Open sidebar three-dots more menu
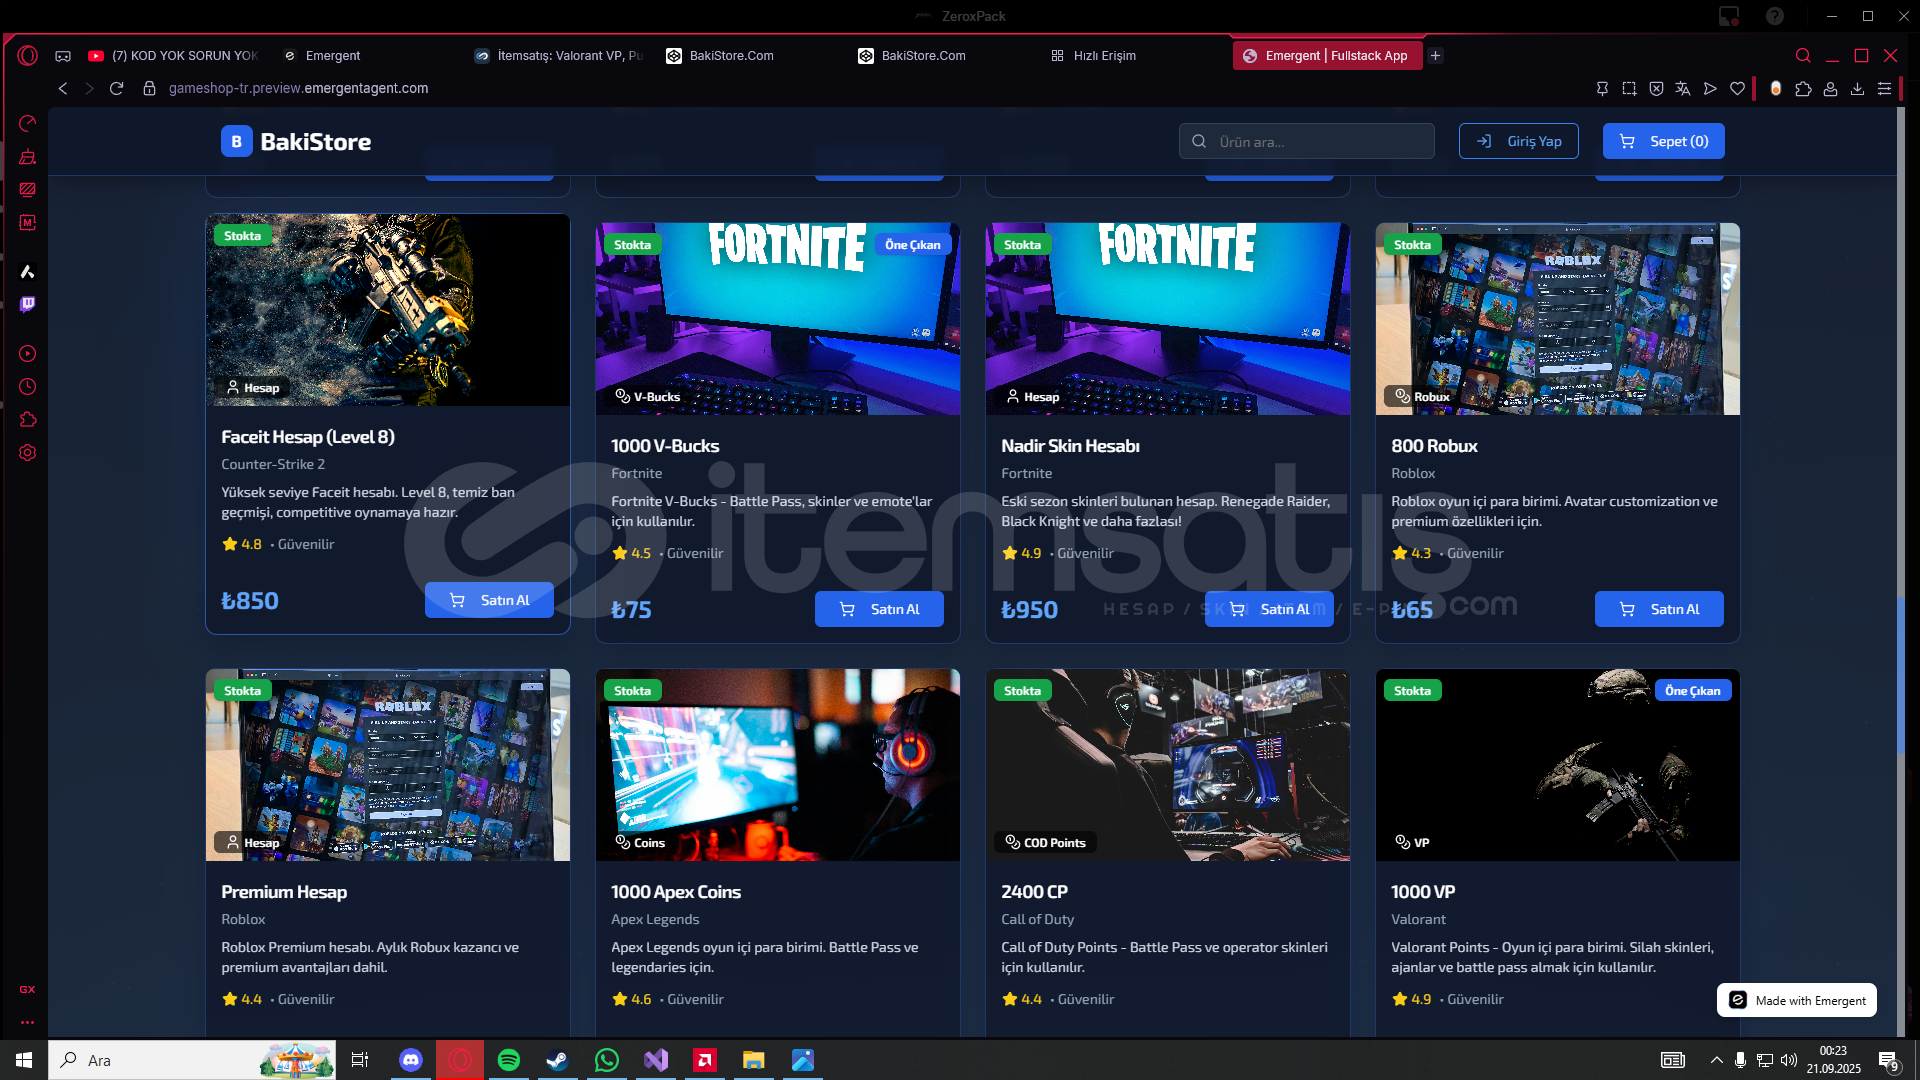This screenshot has width=1920, height=1080. 27,1022
